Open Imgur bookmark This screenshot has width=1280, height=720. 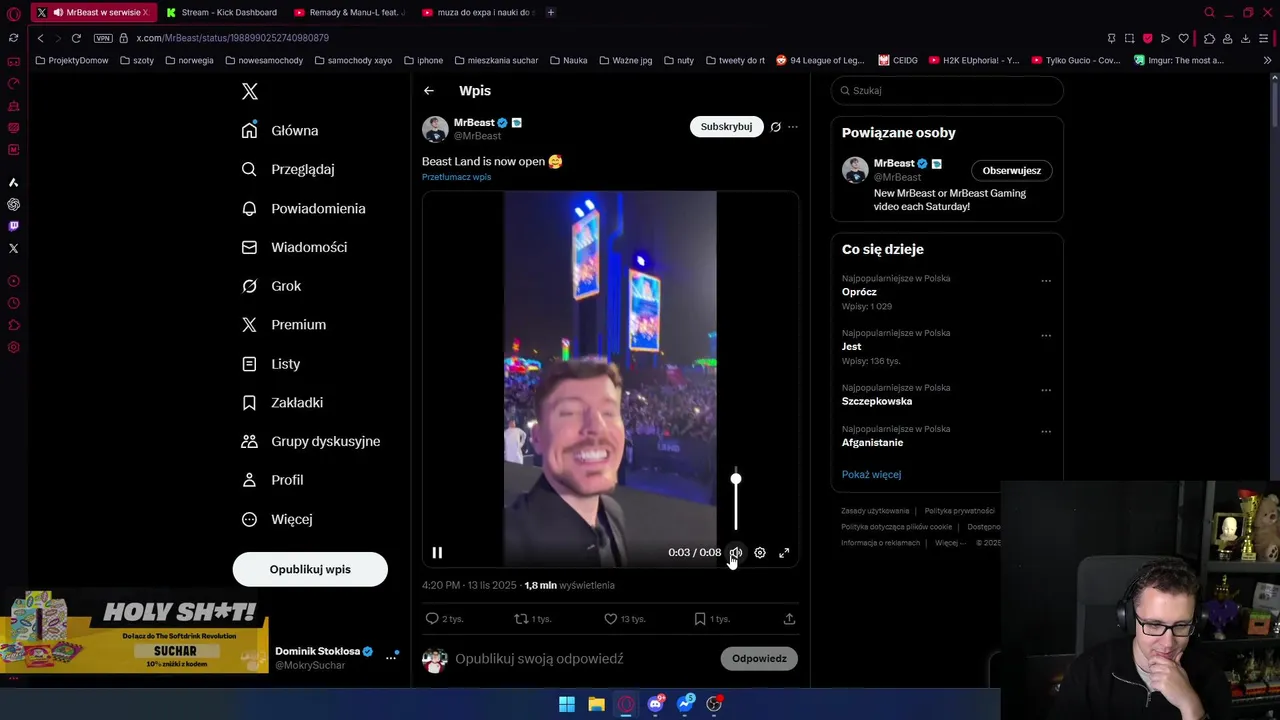pos(1179,60)
